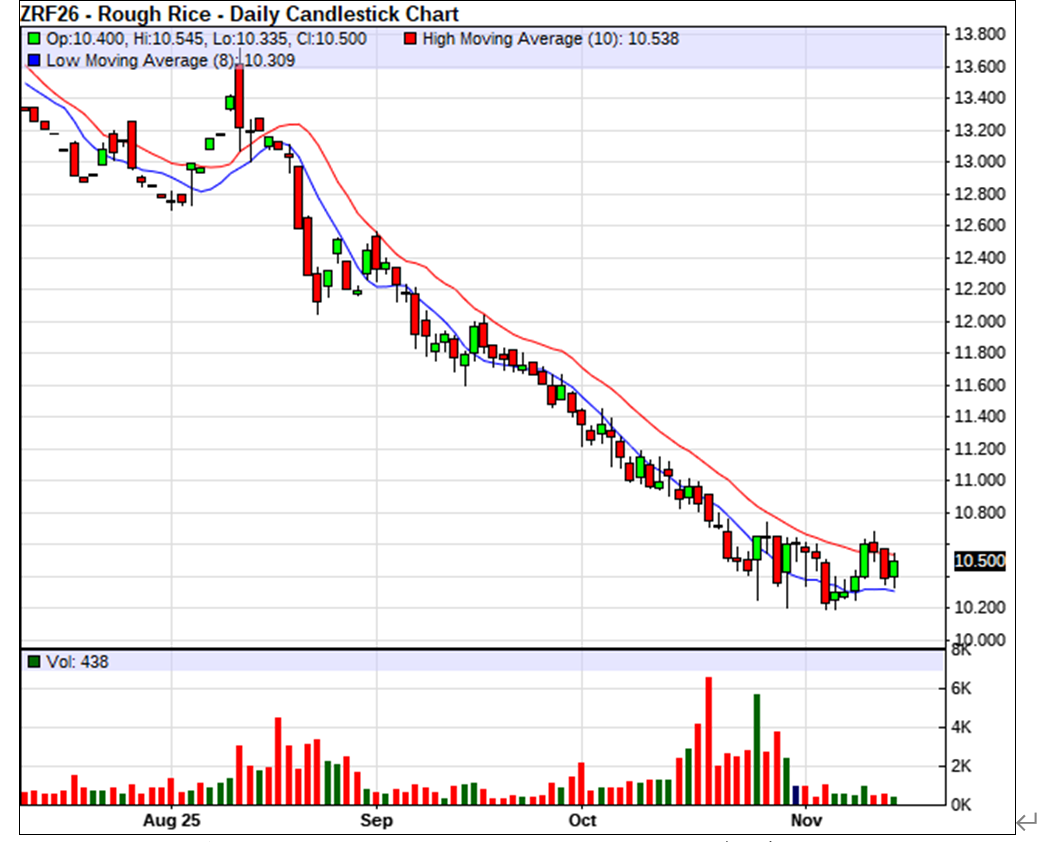
Task: Select the Oct label on the time axis
Action: point(582,822)
